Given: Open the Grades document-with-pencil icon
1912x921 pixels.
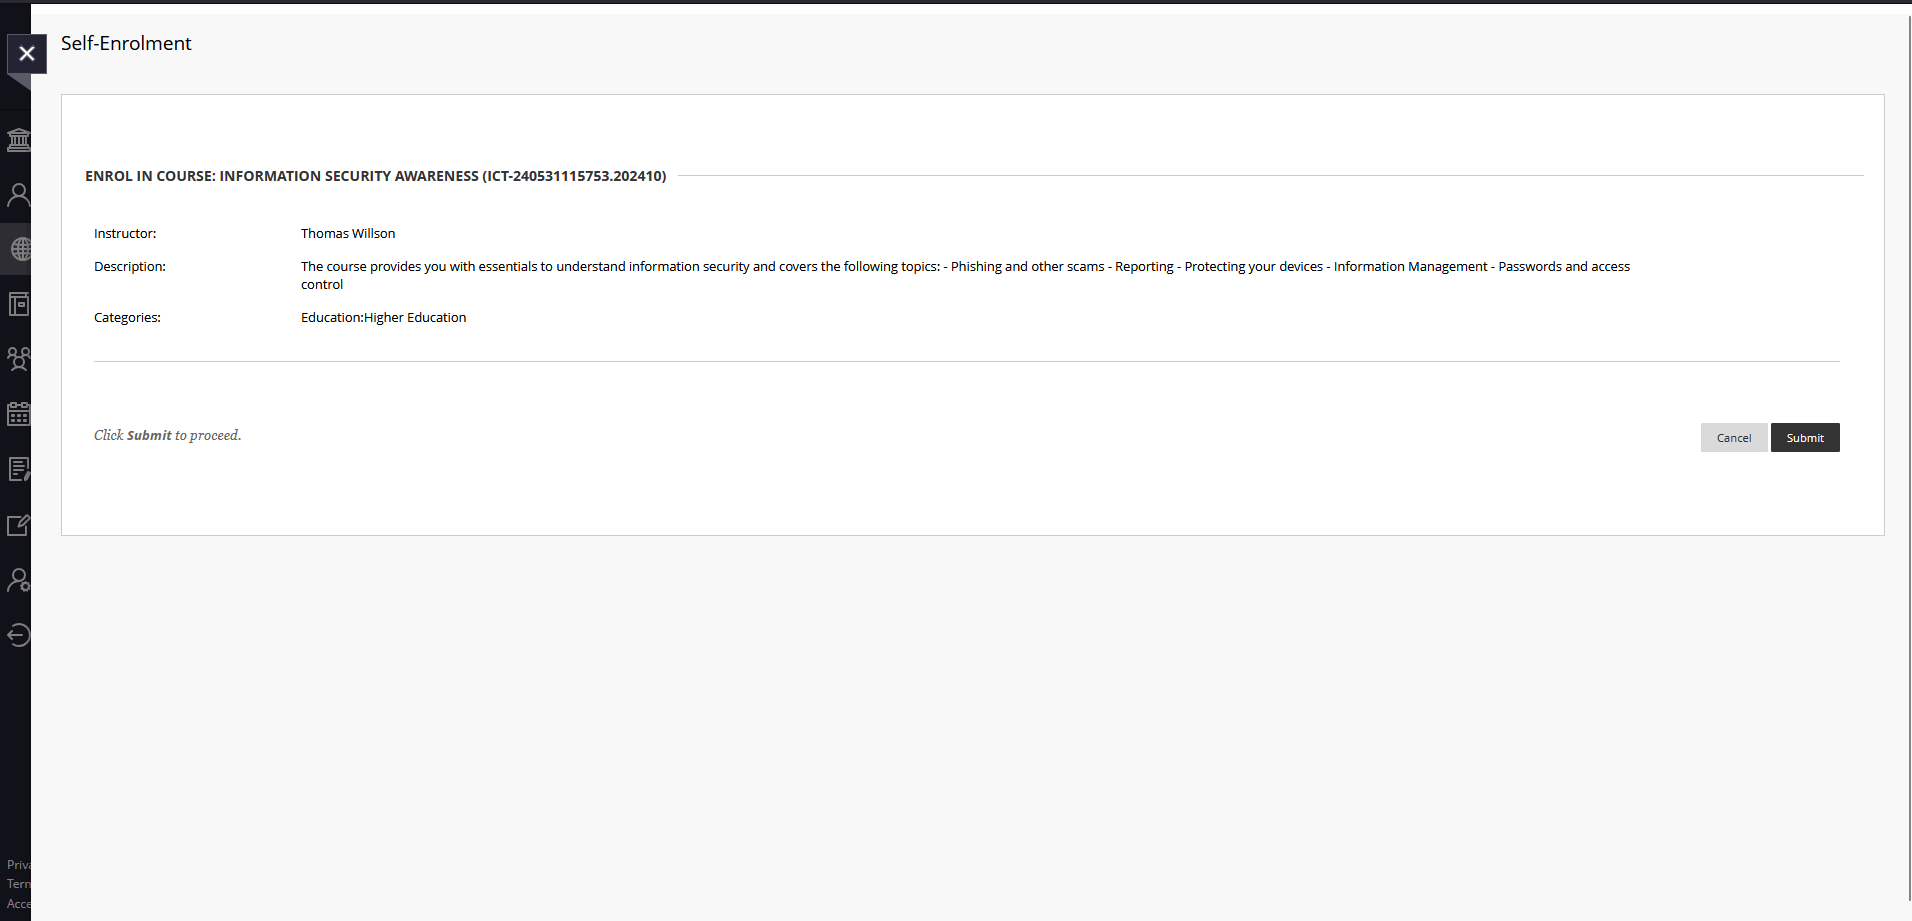Looking at the screenshot, I should tap(18, 469).
